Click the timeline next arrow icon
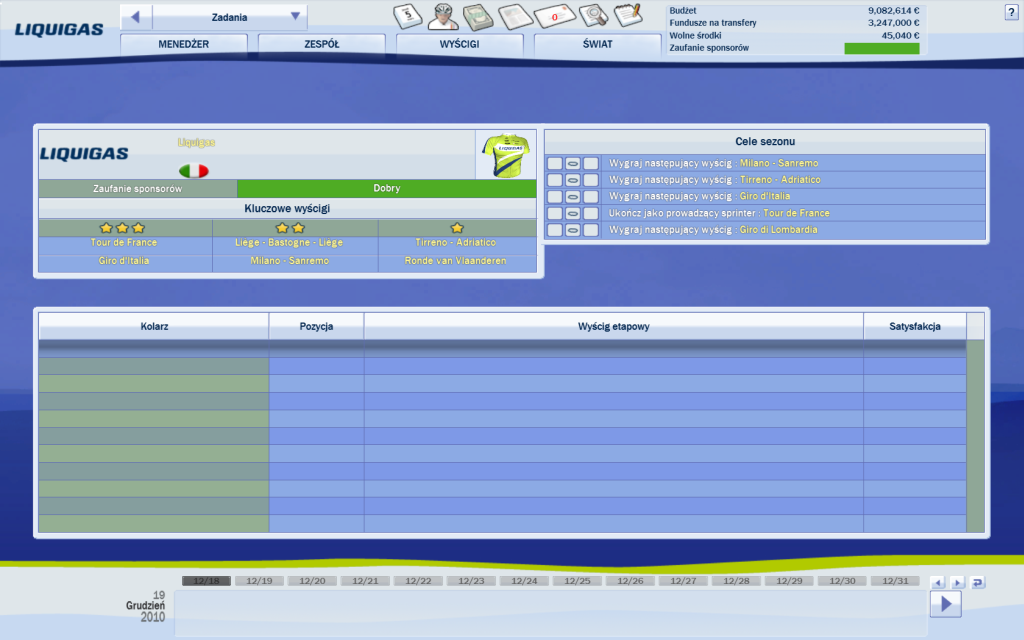Viewport: 1024px width, 640px height. (957, 583)
